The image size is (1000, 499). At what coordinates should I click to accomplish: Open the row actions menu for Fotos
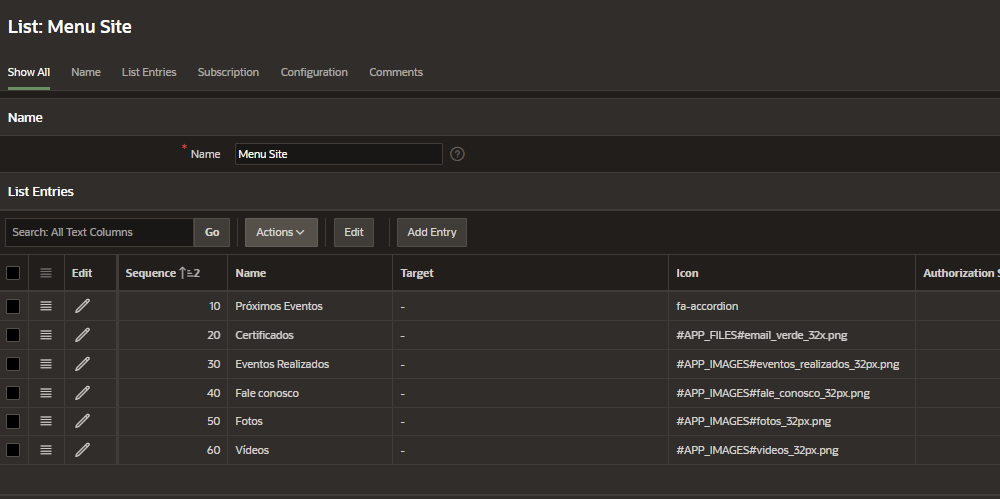(x=46, y=421)
